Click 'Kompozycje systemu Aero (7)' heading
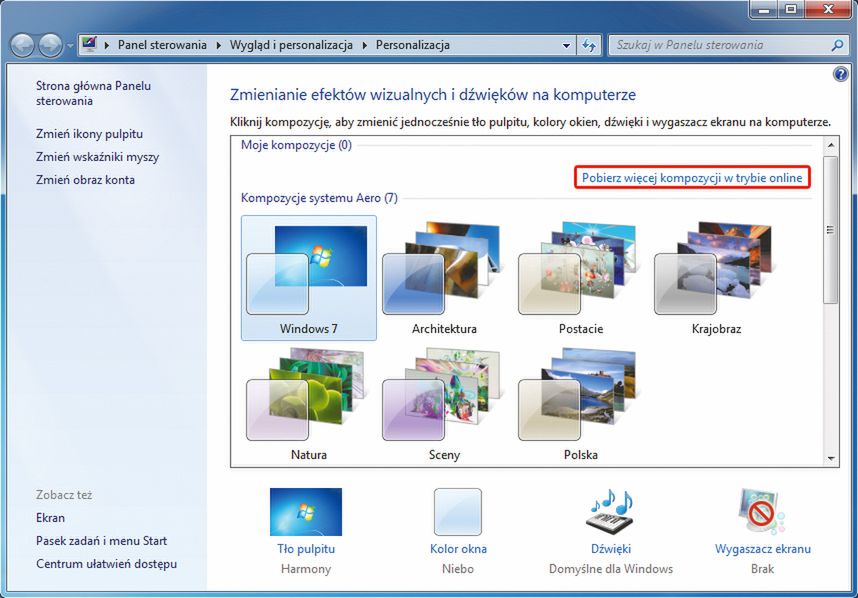Viewport: 858px width, 598px height. pos(319,198)
